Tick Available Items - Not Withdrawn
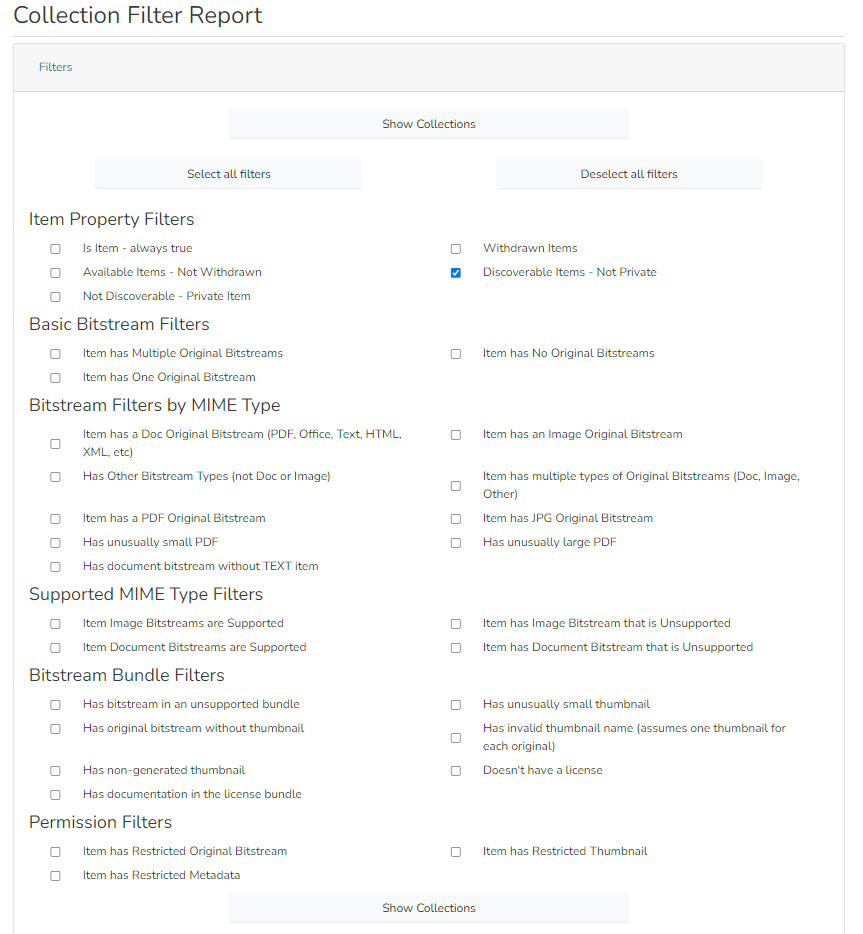This screenshot has height=934, width=863. click(56, 273)
